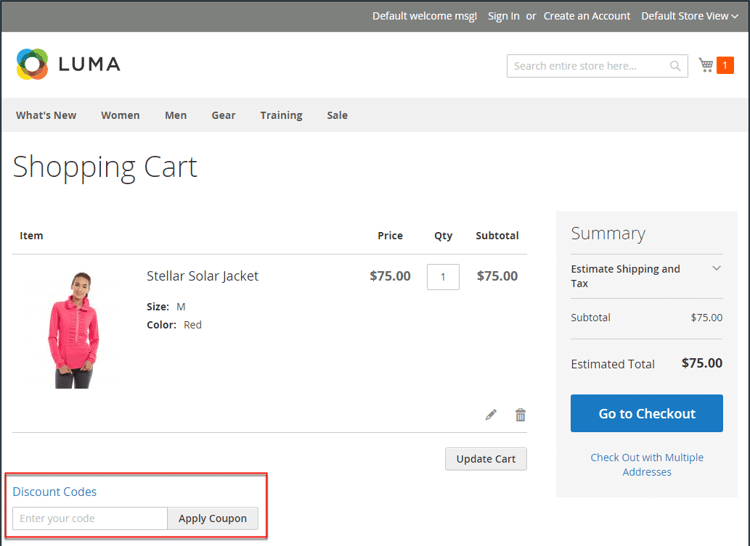Expand Estimate Shipping and Tax section
This screenshot has height=546, width=750.
point(646,276)
